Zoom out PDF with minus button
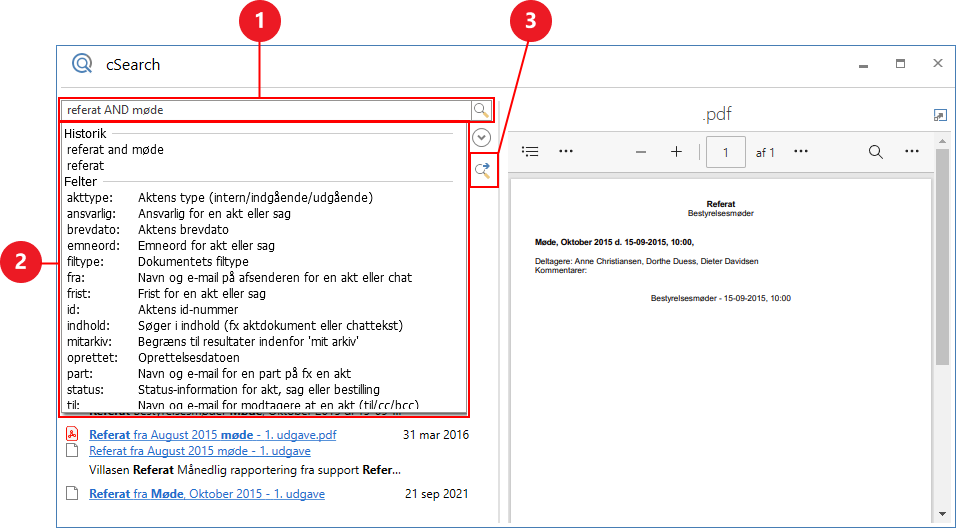 click(x=641, y=152)
